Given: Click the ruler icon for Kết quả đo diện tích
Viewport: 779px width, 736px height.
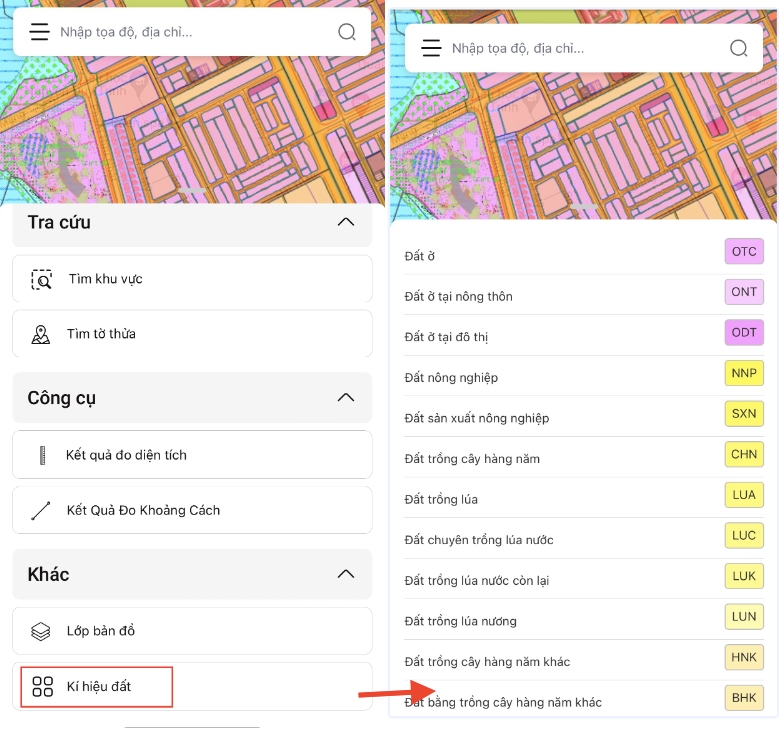Looking at the screenshot, I should pos(43,455).
